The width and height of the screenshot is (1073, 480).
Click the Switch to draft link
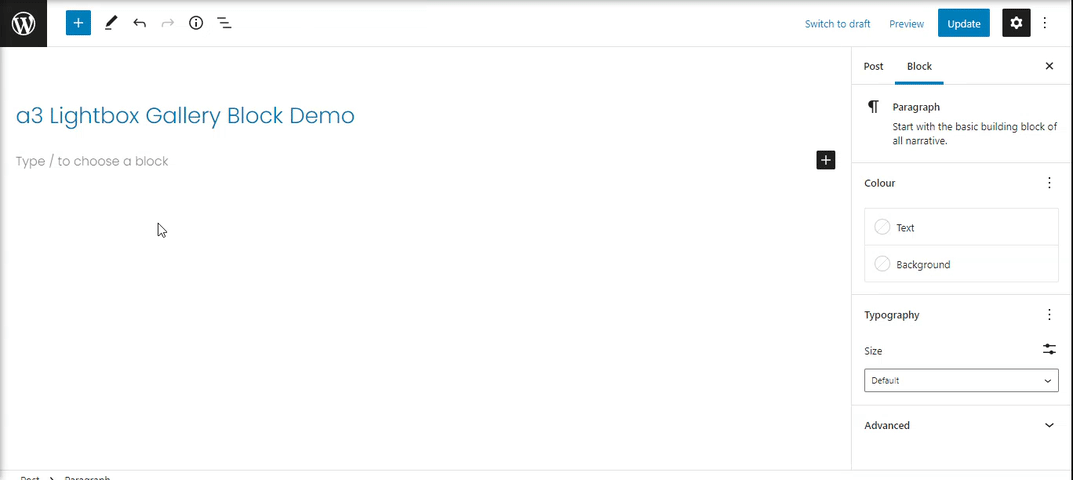(x=838, y=24)
